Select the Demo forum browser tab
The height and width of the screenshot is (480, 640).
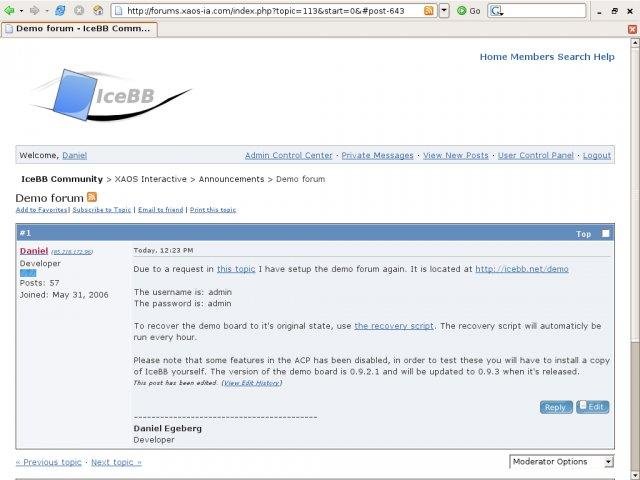point(79,29)
